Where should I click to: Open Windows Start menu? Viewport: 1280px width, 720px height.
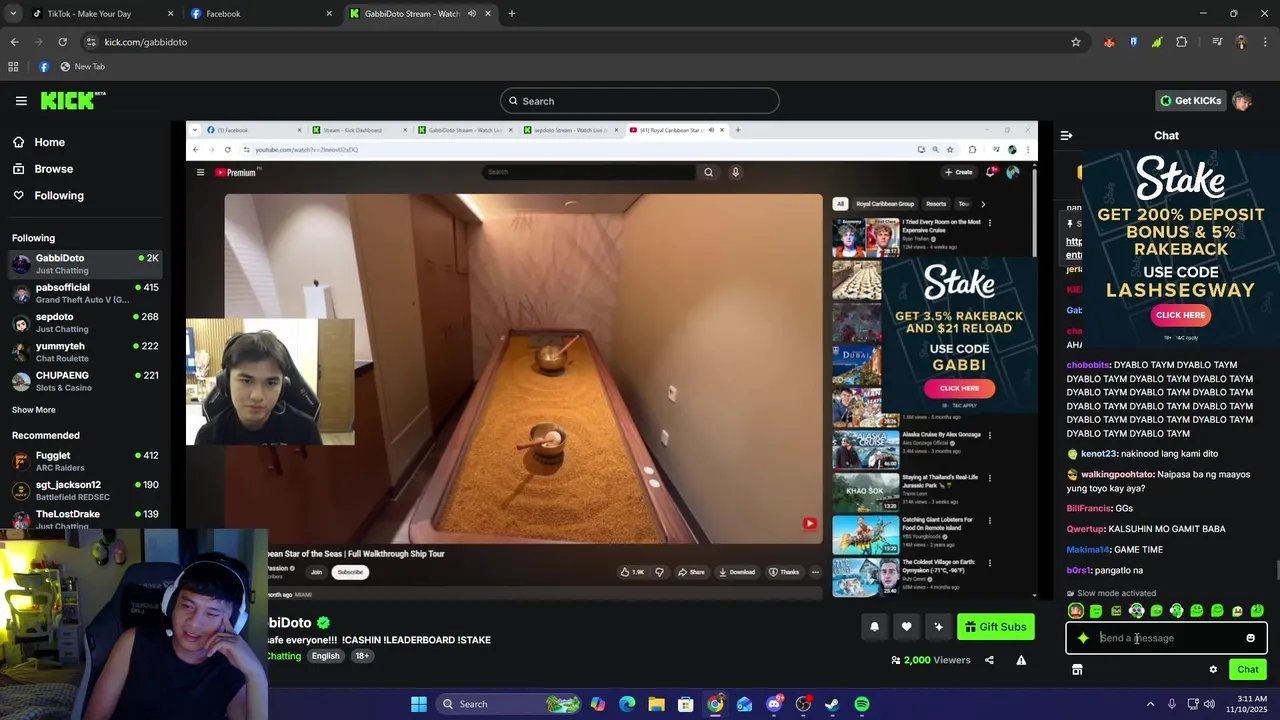tap(419, 704)
